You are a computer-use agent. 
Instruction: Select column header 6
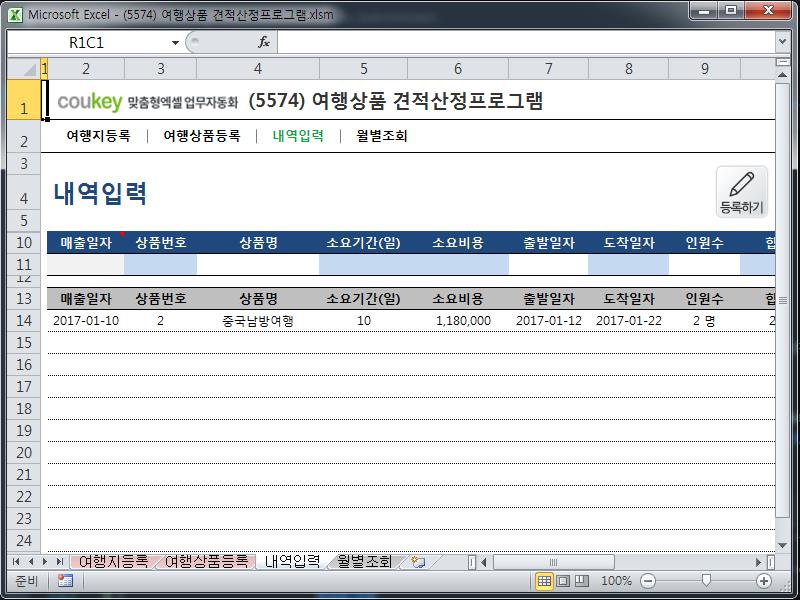click(458, 68)
